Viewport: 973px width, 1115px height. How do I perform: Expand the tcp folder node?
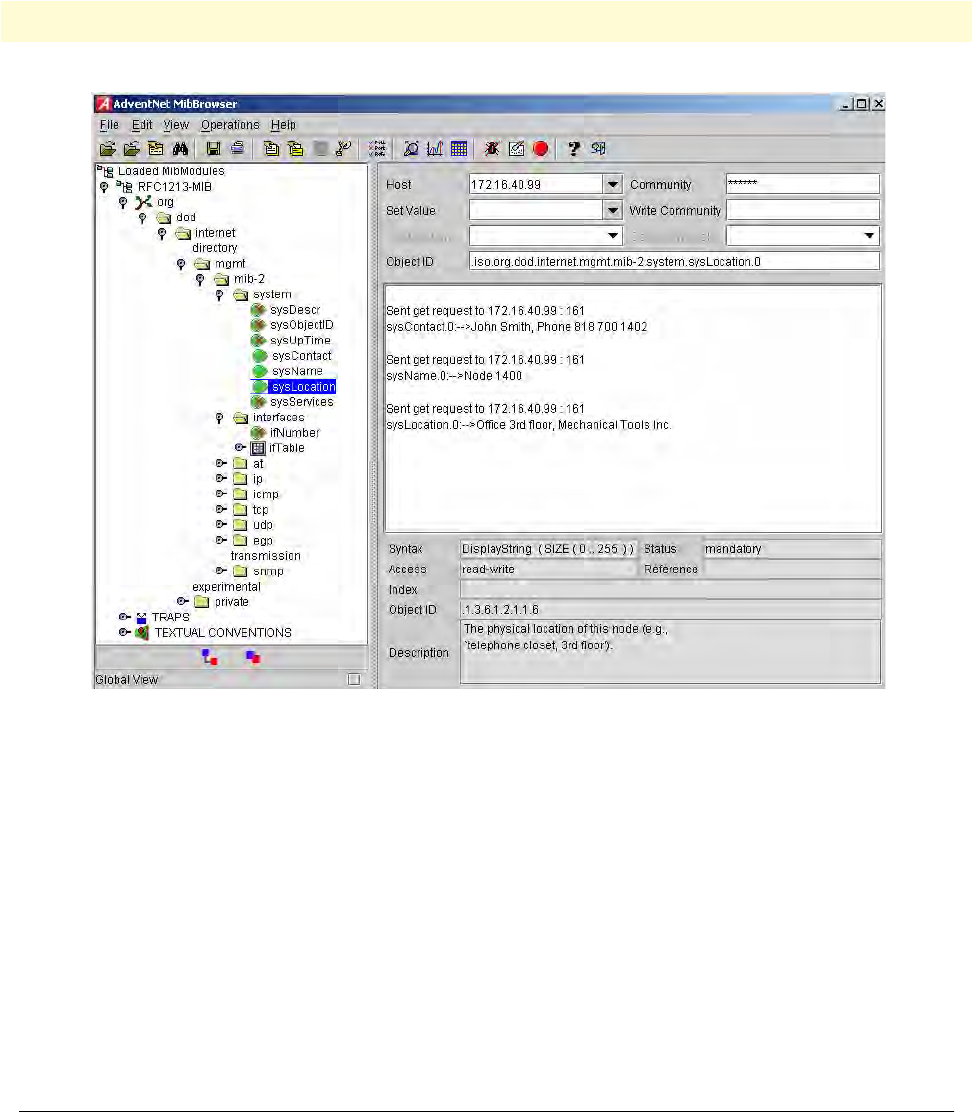tap(221, 509)
